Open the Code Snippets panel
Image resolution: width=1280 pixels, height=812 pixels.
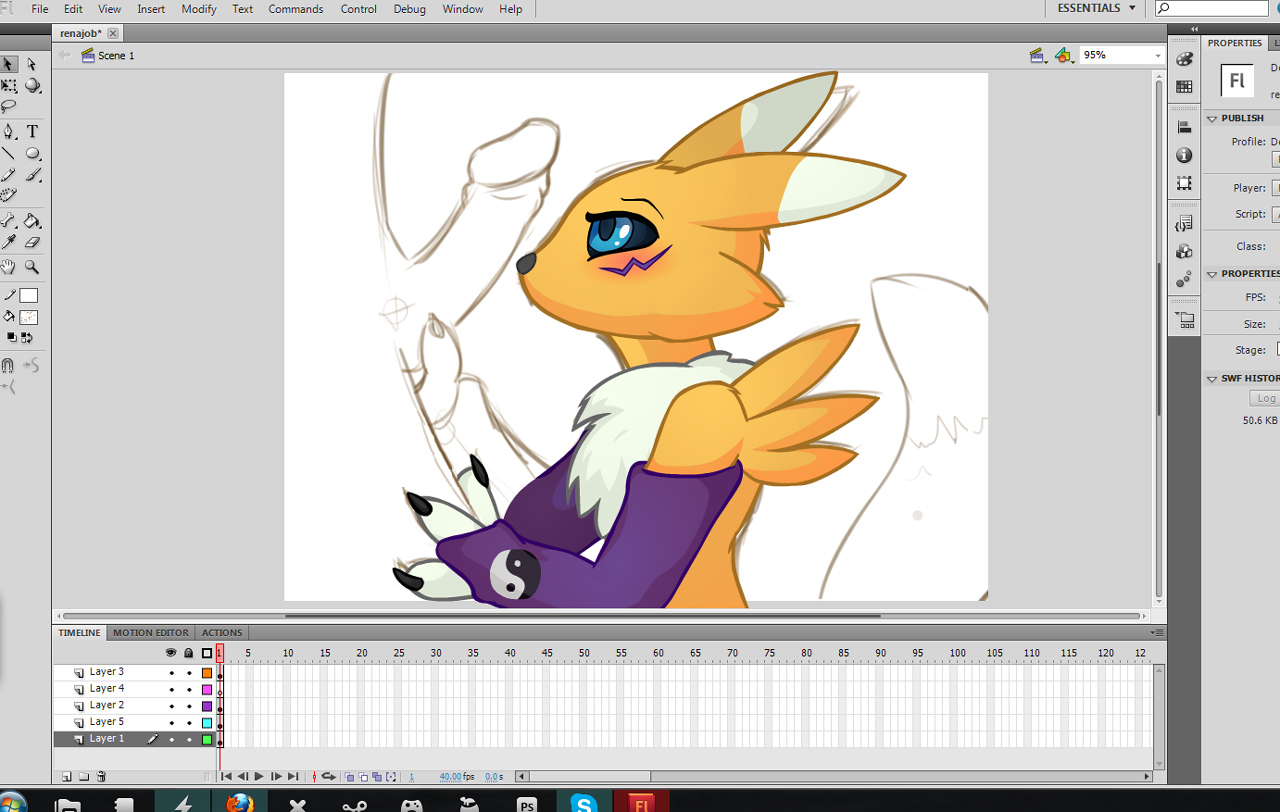tap(1185, 223)
